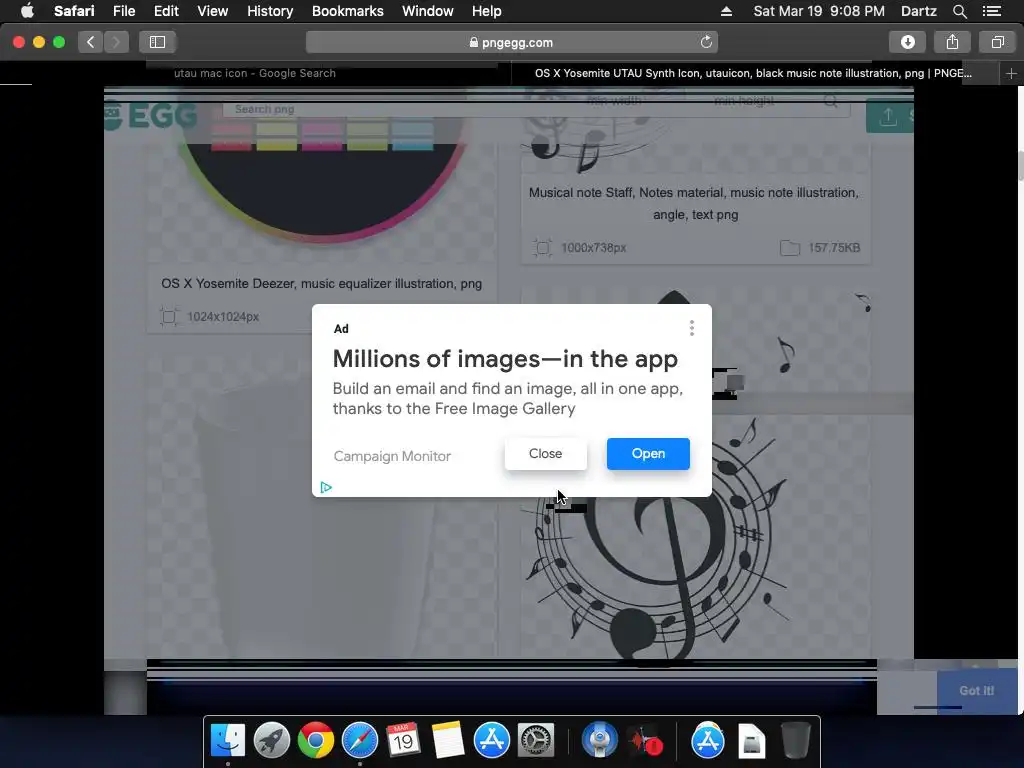Open the View menu
The image size is (1024, 768).
tap(212, 11)
